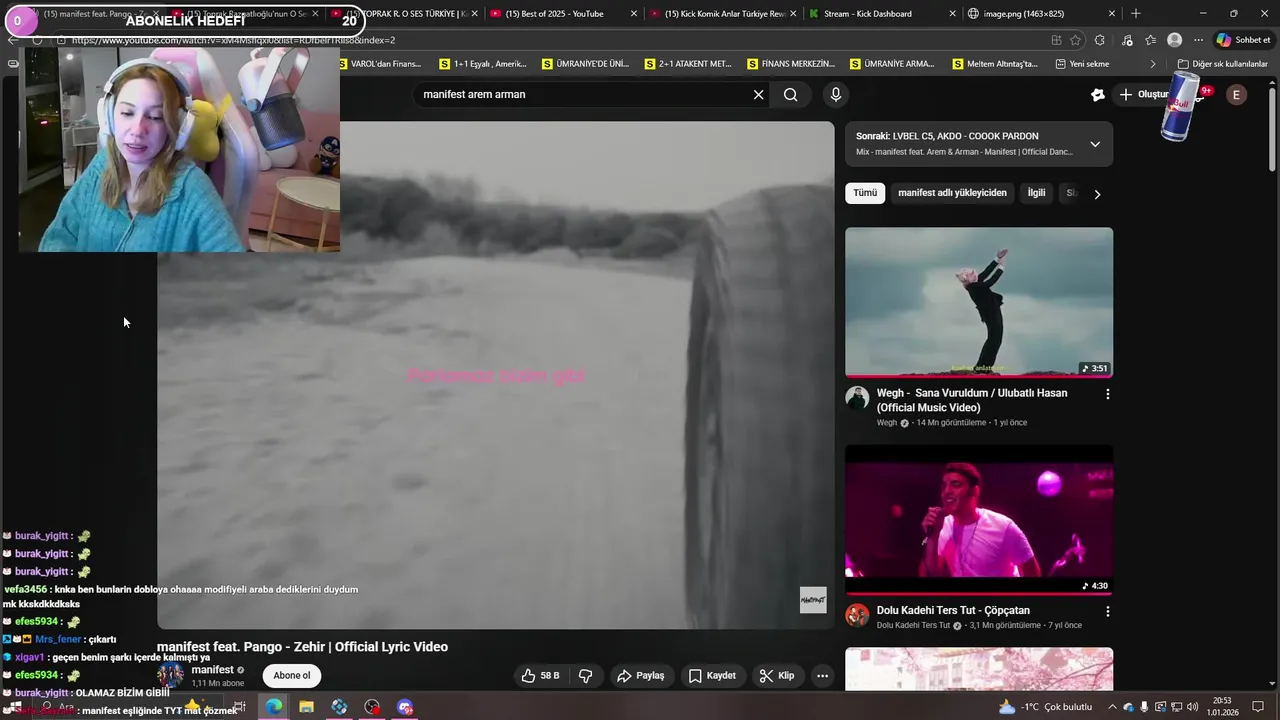This screenshot has width=1280, height=720.
Task: Create a clip with the Klip button
Action: [777, 676]
